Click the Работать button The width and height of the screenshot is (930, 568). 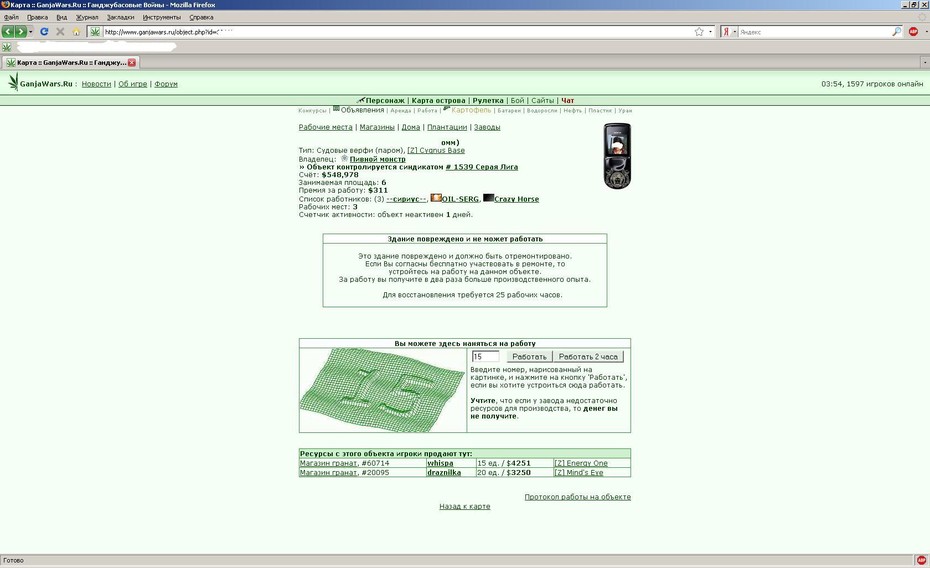click(x=528, y=357)
